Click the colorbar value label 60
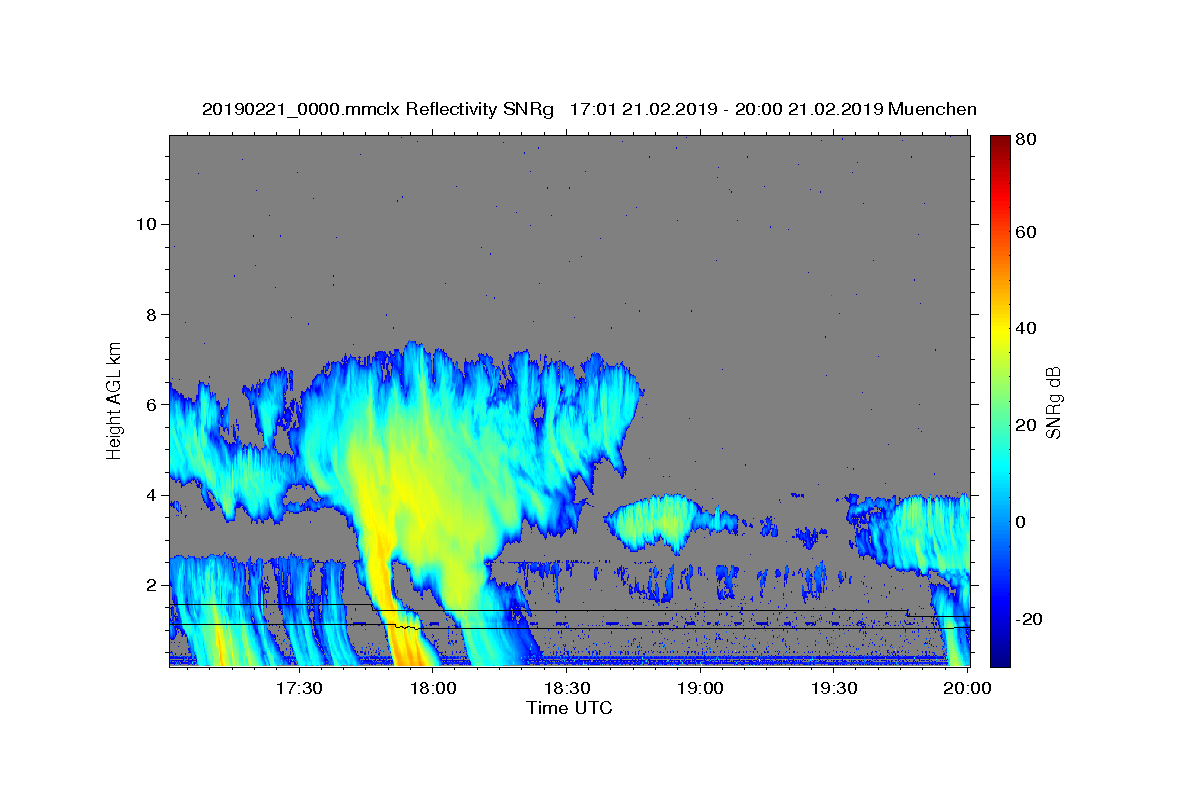This screenshot has height=800, width=1200. (x=1027, y=233)
